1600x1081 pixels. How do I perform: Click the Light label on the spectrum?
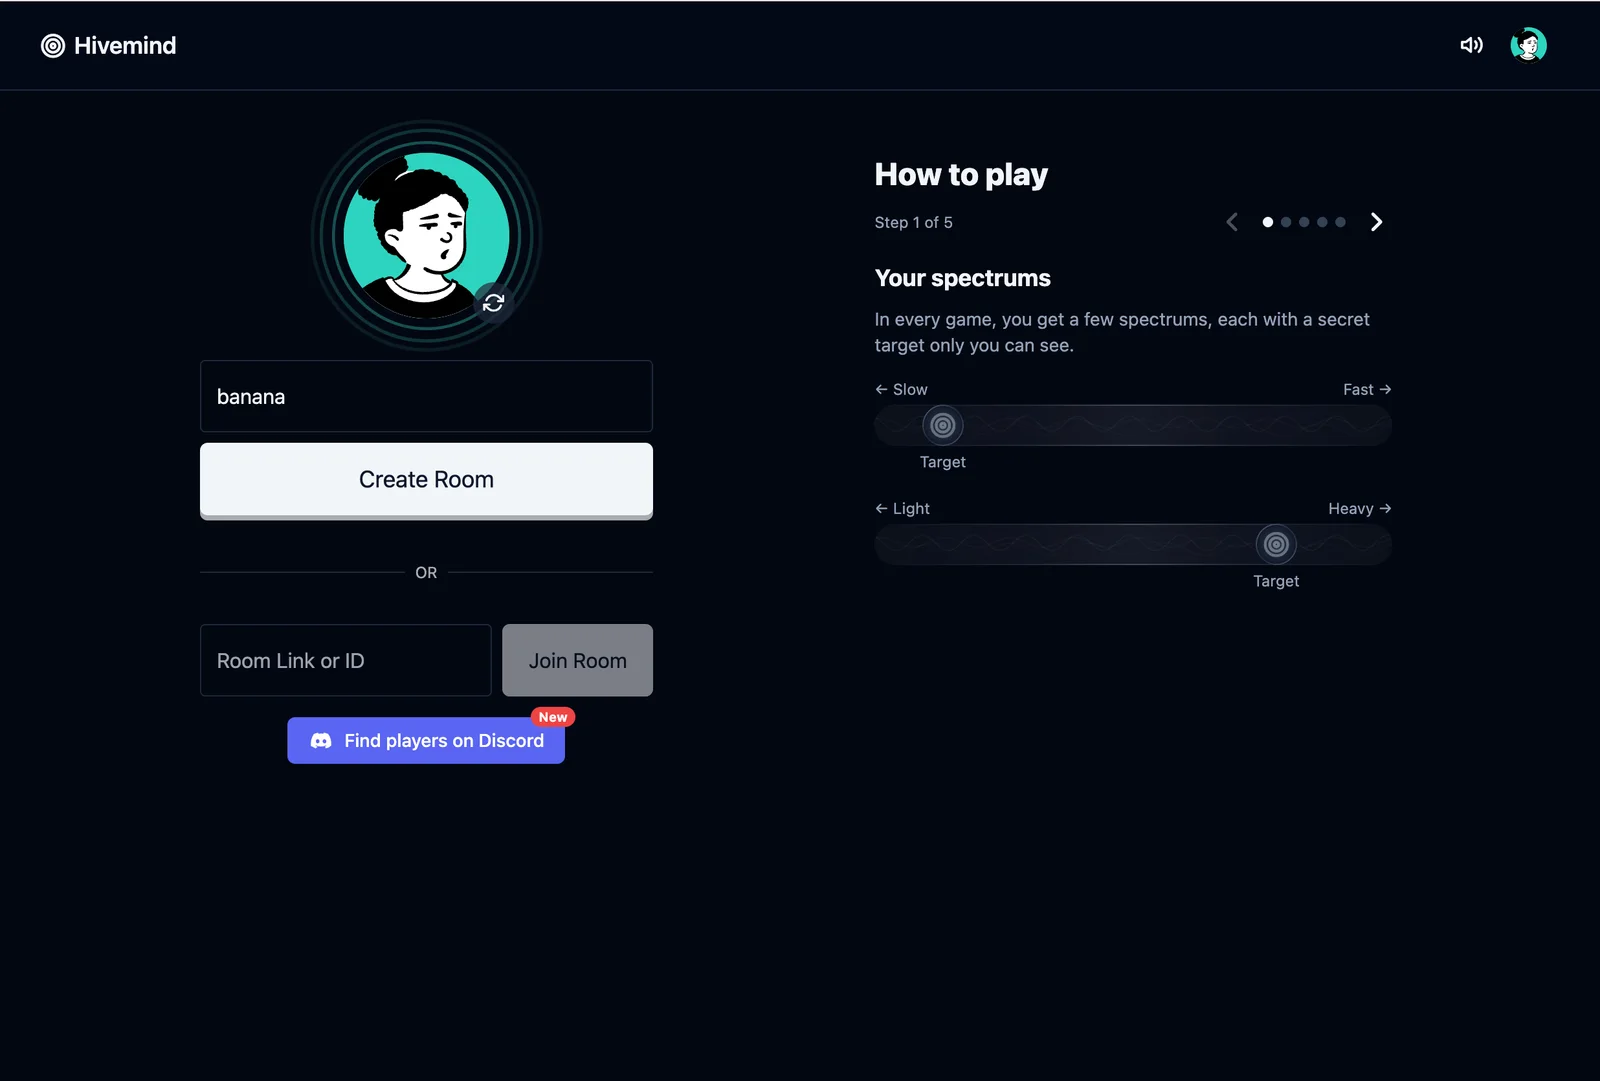(x=911, y=508)
